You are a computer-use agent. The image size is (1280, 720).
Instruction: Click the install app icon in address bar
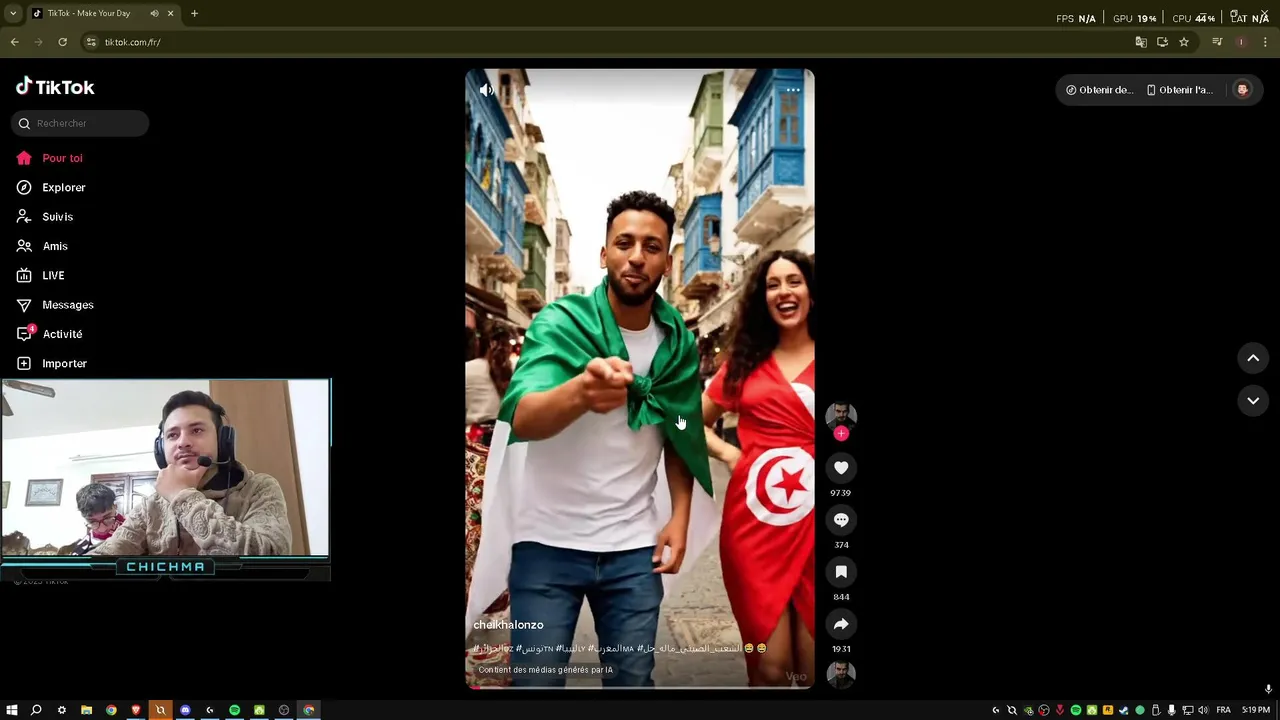point(1162,42)
